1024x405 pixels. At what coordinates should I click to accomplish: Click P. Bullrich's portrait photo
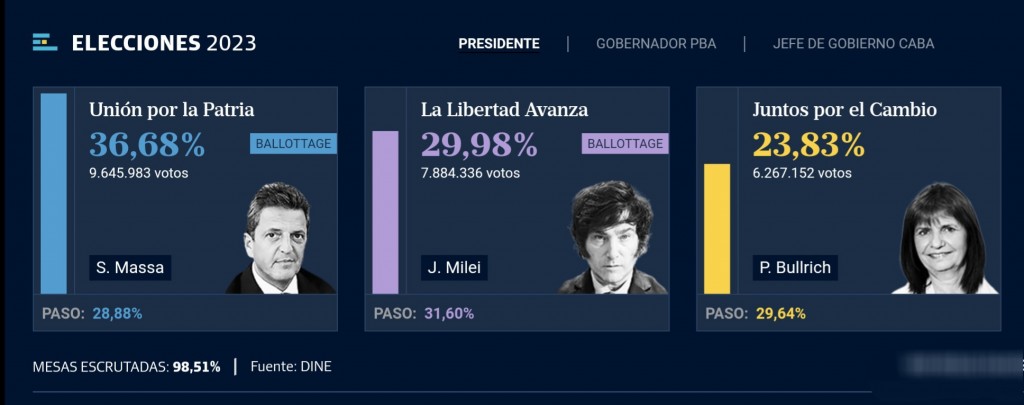pos(944,238)
